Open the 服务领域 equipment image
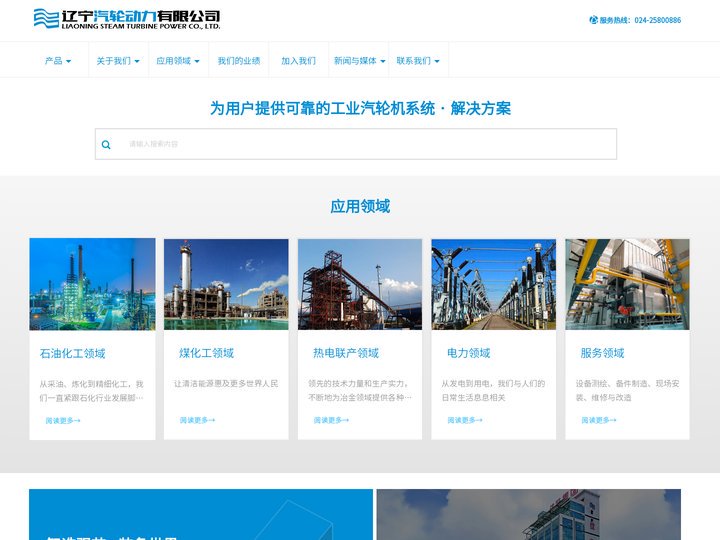The image size is (720, 540). tap(627, 284)
